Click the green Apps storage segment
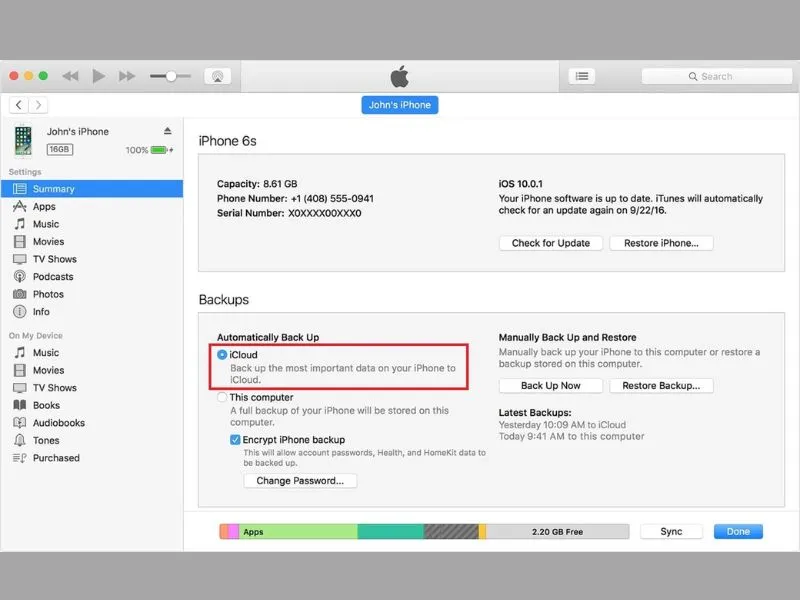This screenshot has width=800, height=600. (298, 532)
